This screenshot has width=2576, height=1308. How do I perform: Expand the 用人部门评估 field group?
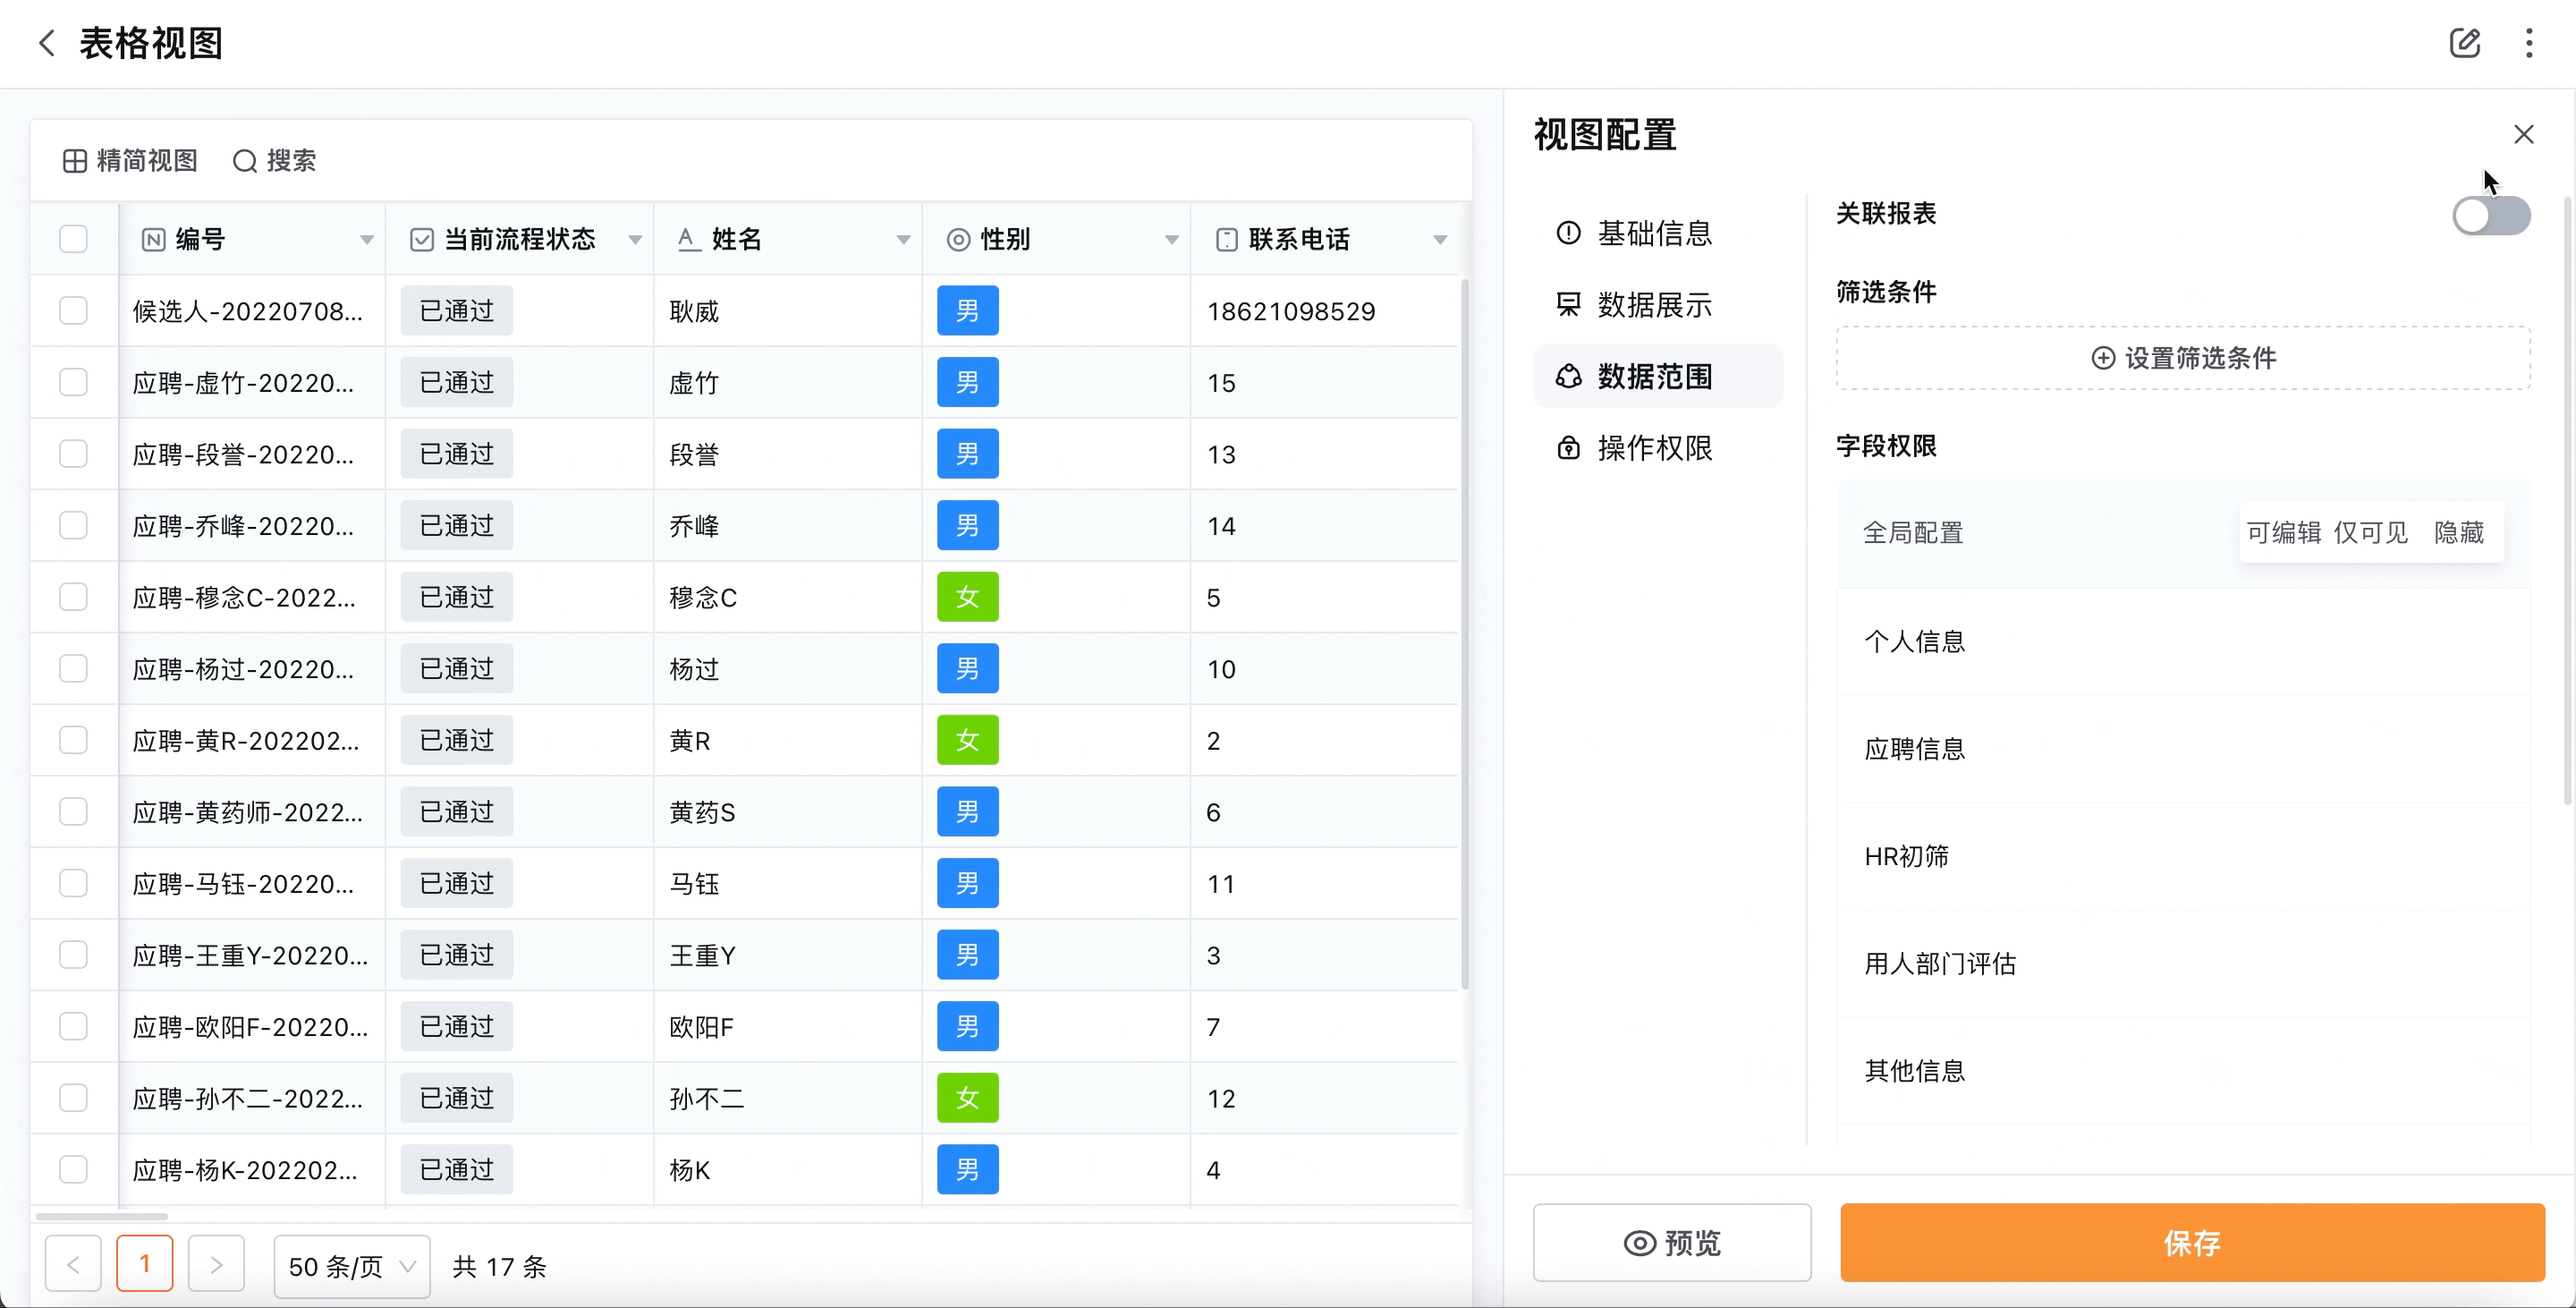click(2184, 963)
